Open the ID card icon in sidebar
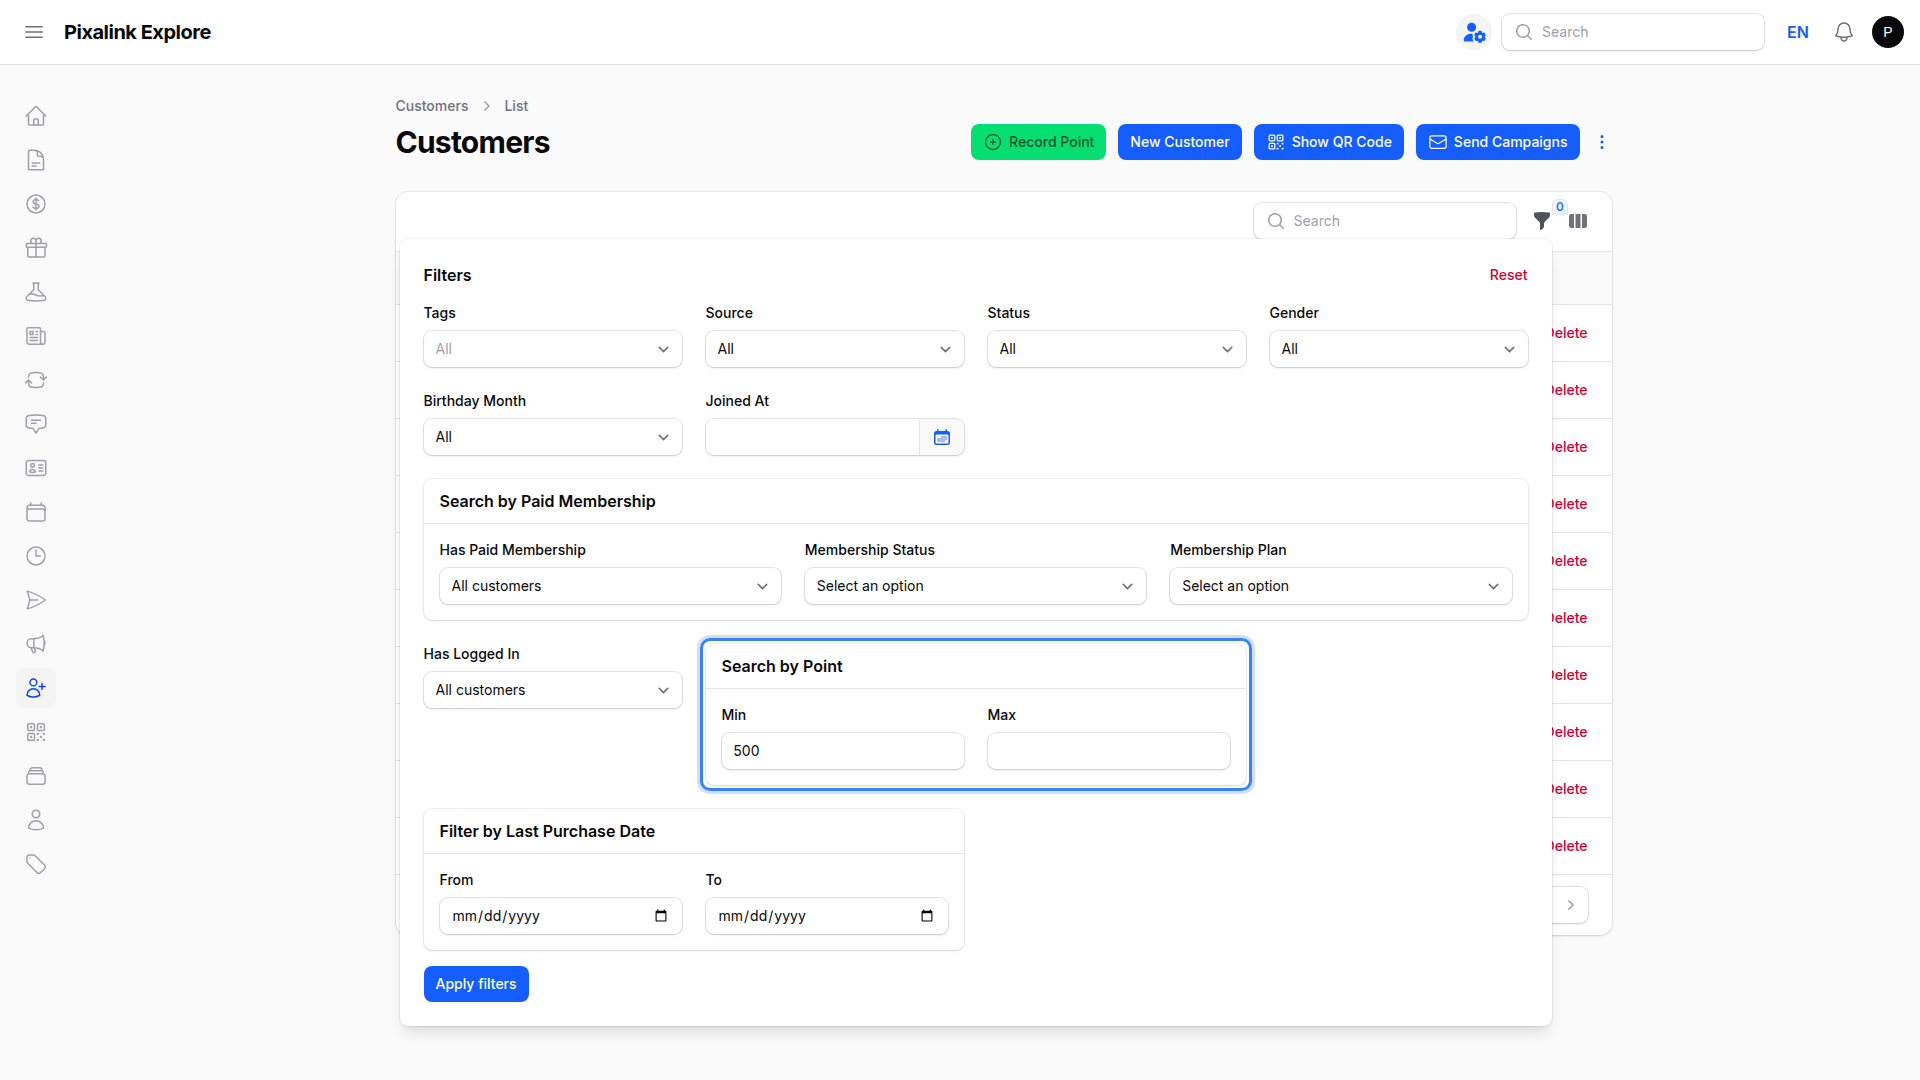 click(x=36, y=468)
